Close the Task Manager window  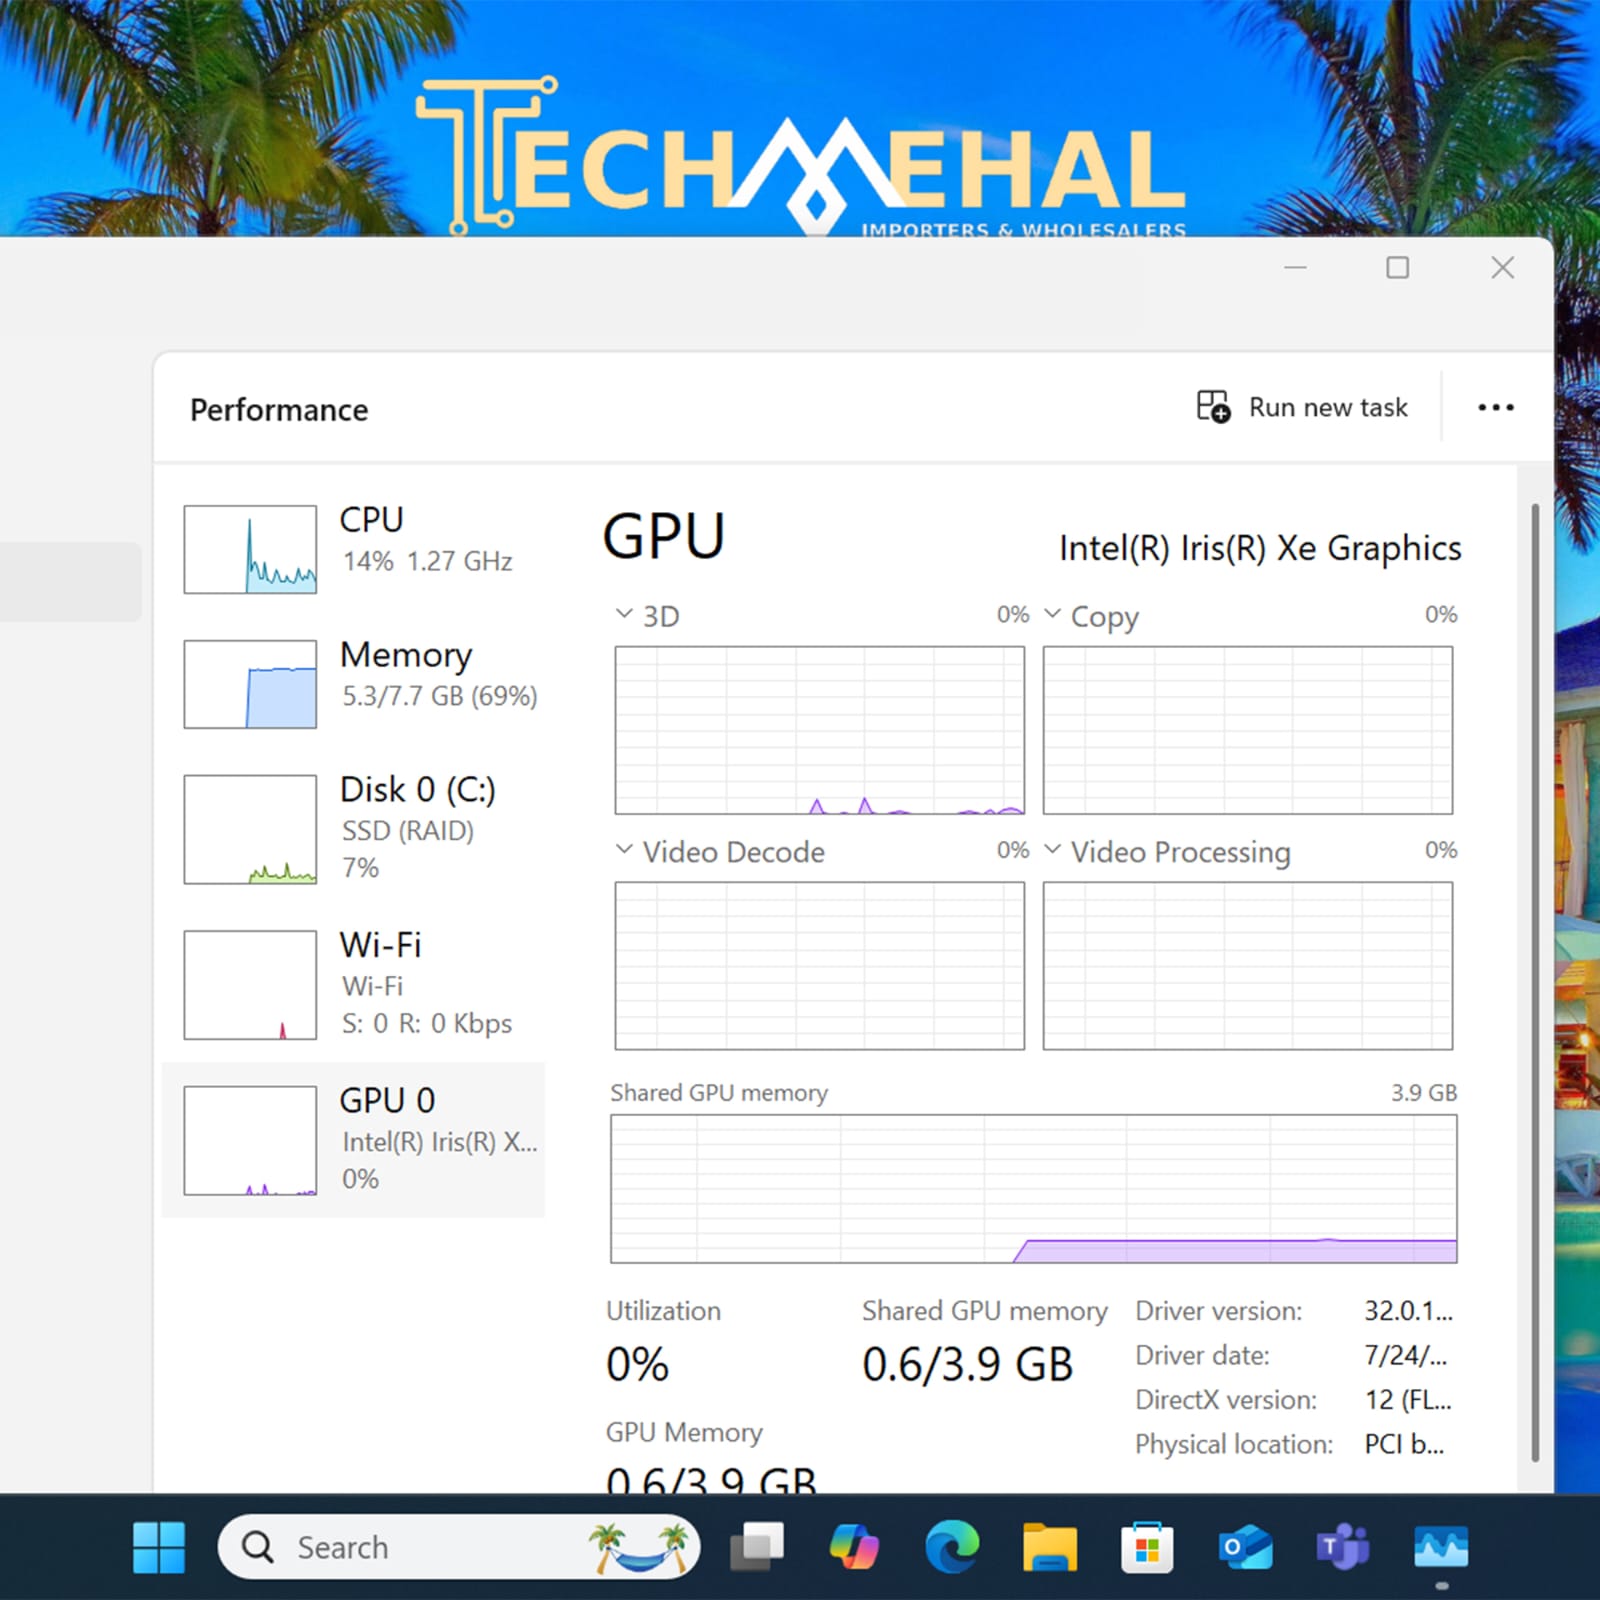1502,267
